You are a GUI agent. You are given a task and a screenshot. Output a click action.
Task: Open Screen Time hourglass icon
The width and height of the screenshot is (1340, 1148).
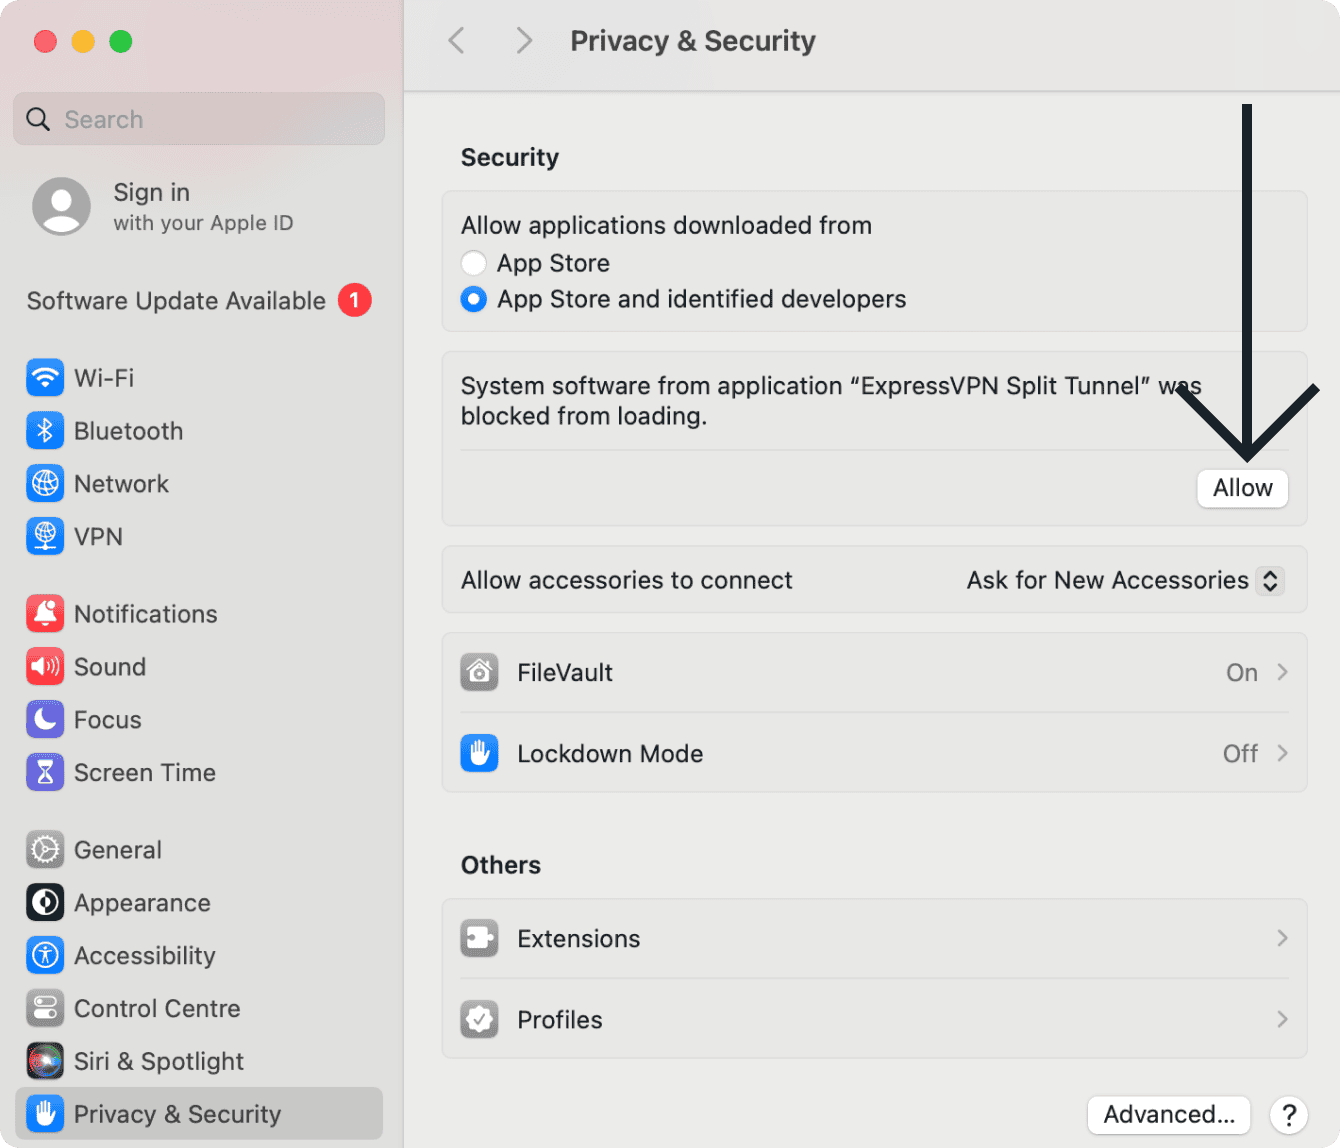pyautogui.click(x=45, y=773)
